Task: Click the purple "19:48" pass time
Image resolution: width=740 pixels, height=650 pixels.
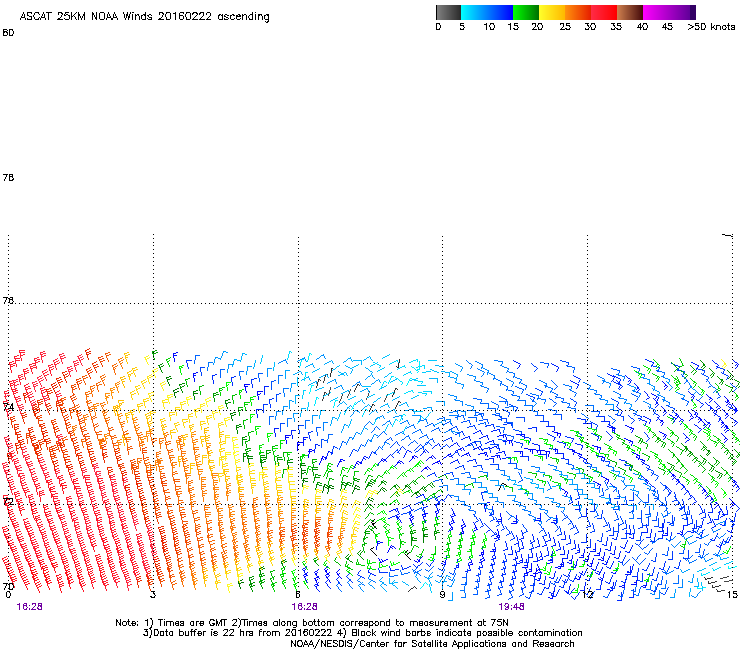Action: tap(512, 607)
